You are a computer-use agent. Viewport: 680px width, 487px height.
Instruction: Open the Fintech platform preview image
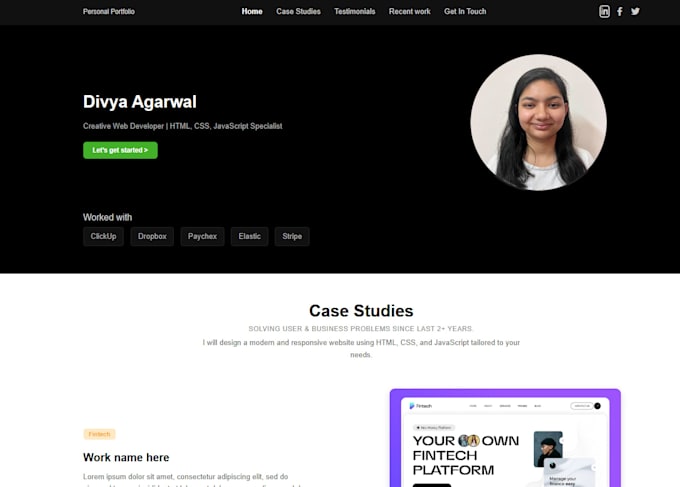(505, 438)
